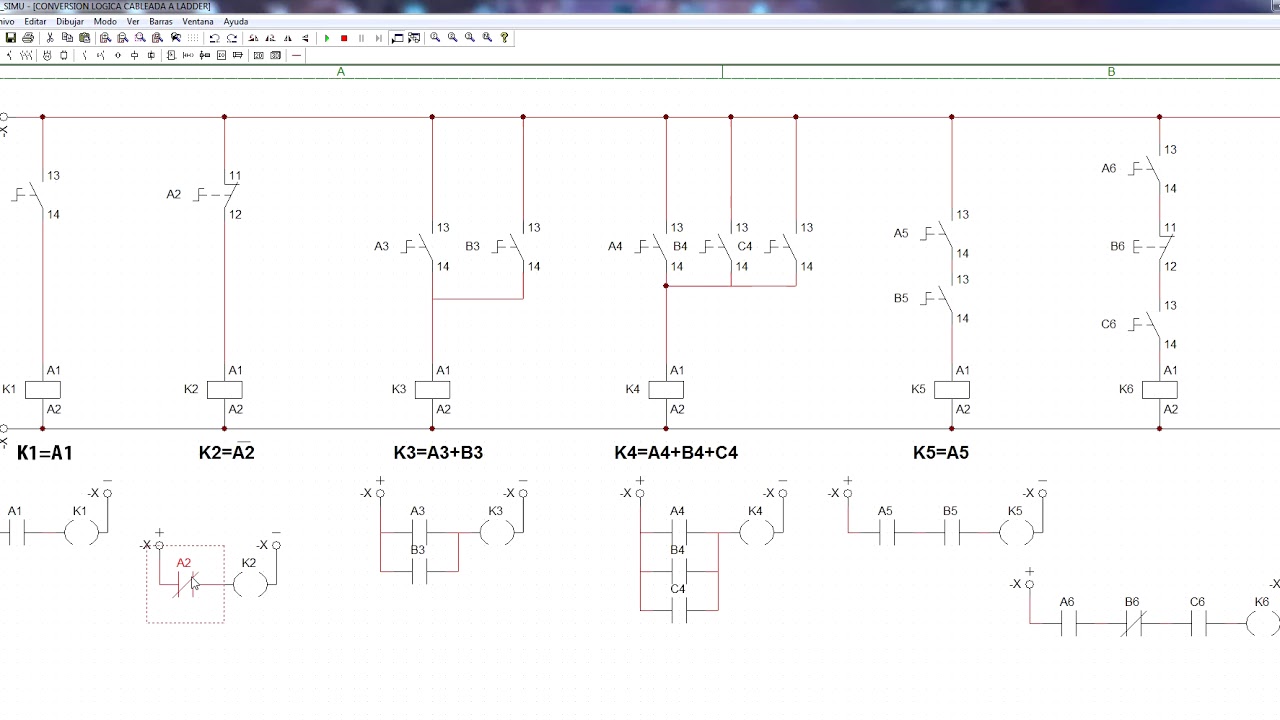Click the step-forward simulation button
The width and height of the screenshot is (1280, 720).
(378, 38)
